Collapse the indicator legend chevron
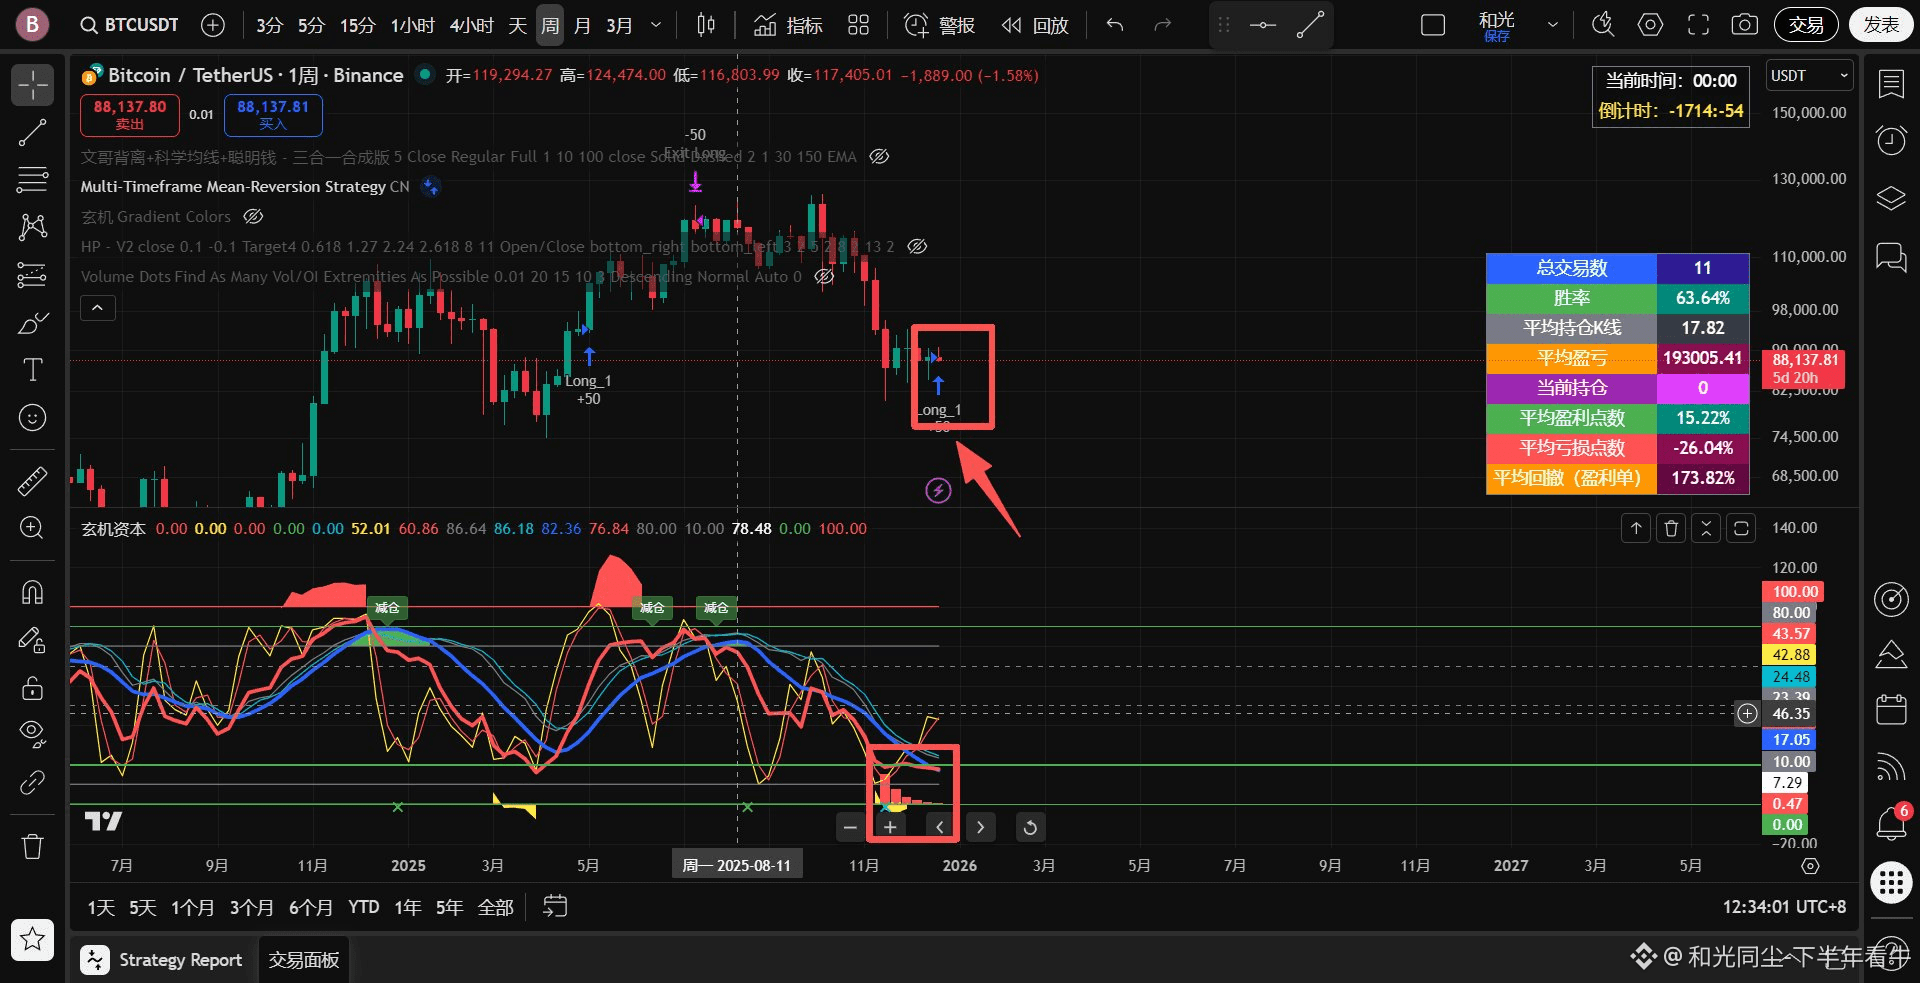The image size is (1920, 983). (x=98, y=308)
